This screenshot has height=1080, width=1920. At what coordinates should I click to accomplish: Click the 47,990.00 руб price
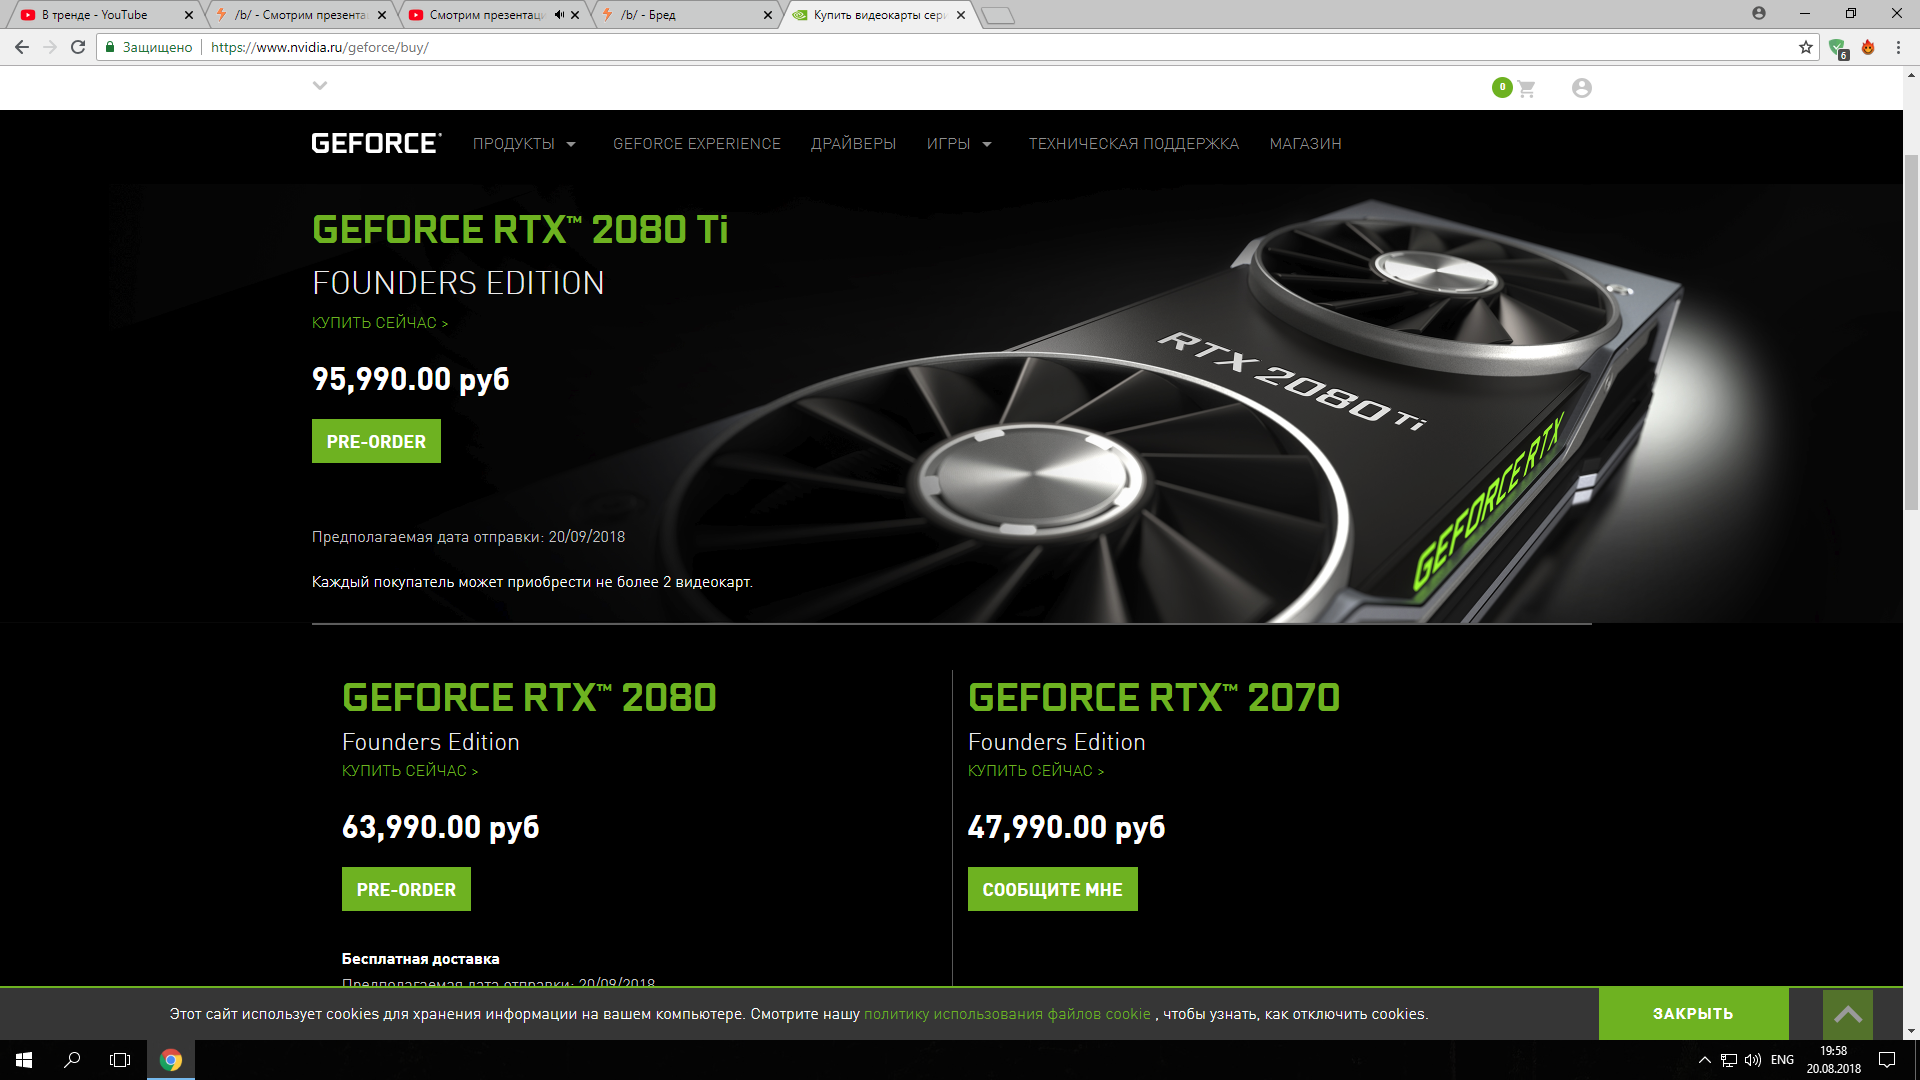pos(1066,827)
